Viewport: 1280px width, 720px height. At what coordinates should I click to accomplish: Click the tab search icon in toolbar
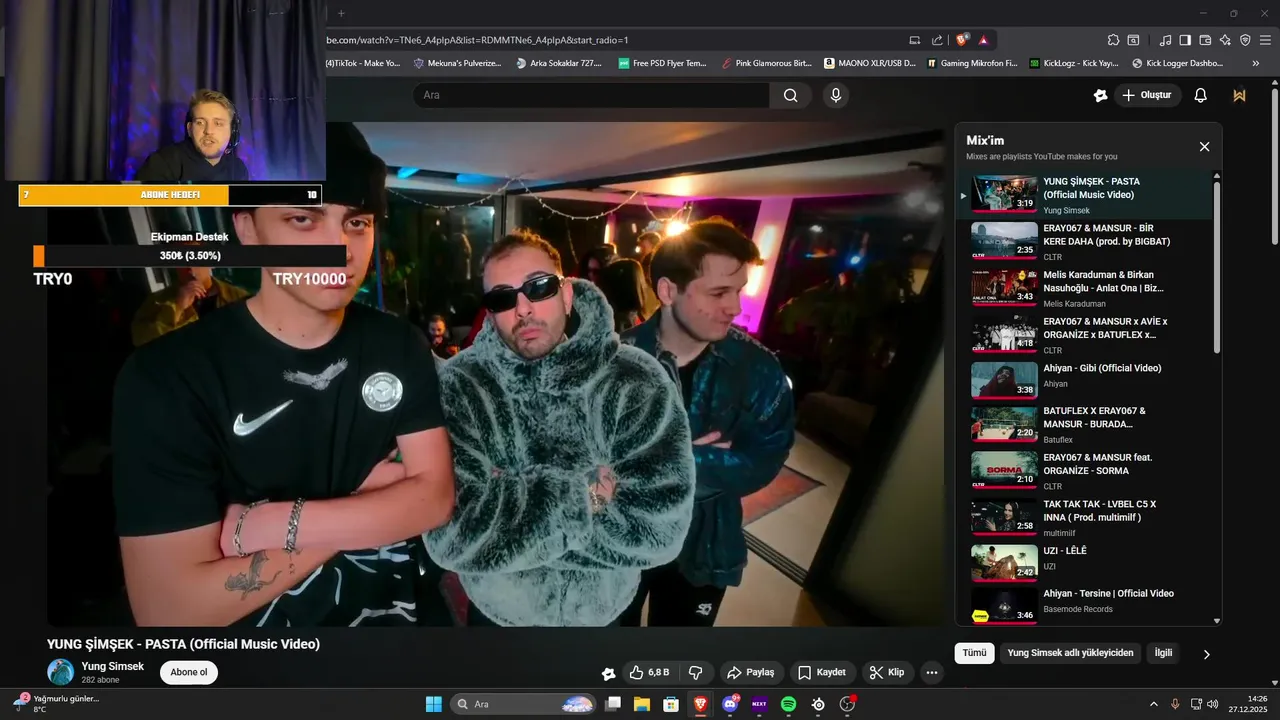tap(1133, 40)
